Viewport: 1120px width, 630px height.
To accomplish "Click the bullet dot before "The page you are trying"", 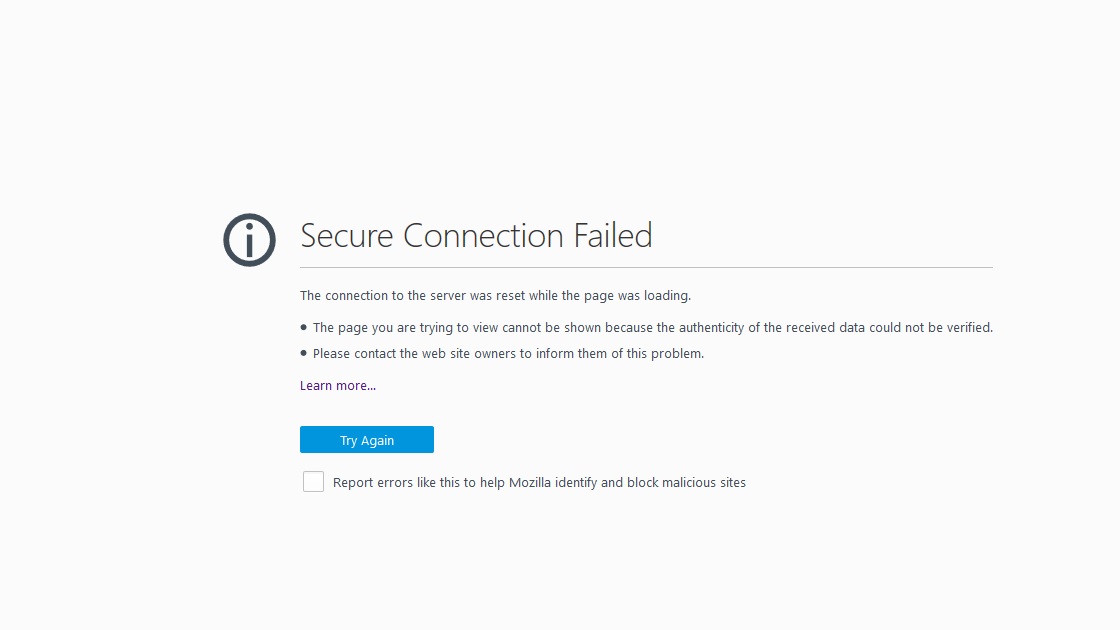I will (x=304, y=327).
